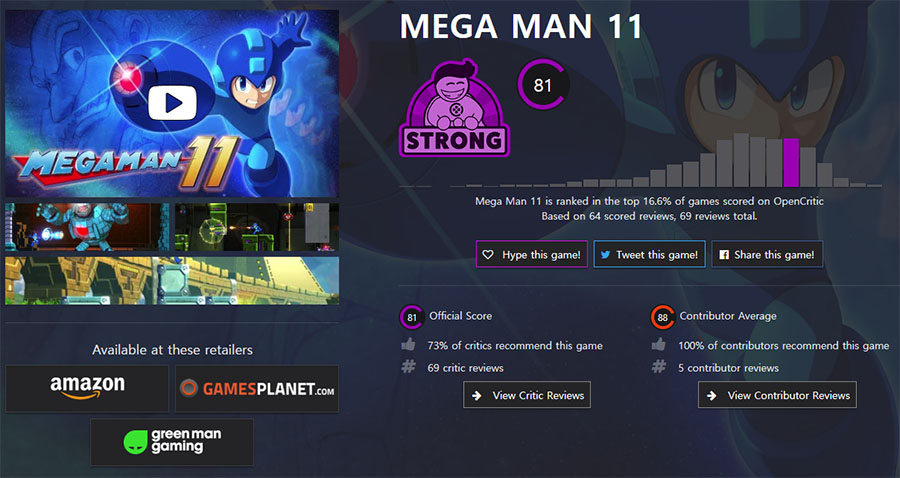The width and height of the screenshot is (900, 478).
Task: Click the Official Score 81 circle
Action: pyautogui.click(x=412, y=317)
